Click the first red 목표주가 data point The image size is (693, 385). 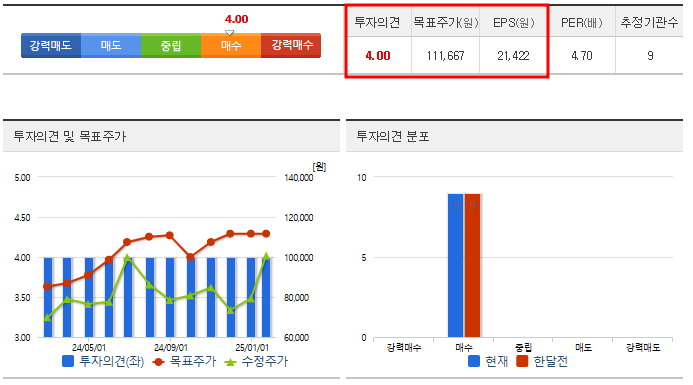(47, 286)
